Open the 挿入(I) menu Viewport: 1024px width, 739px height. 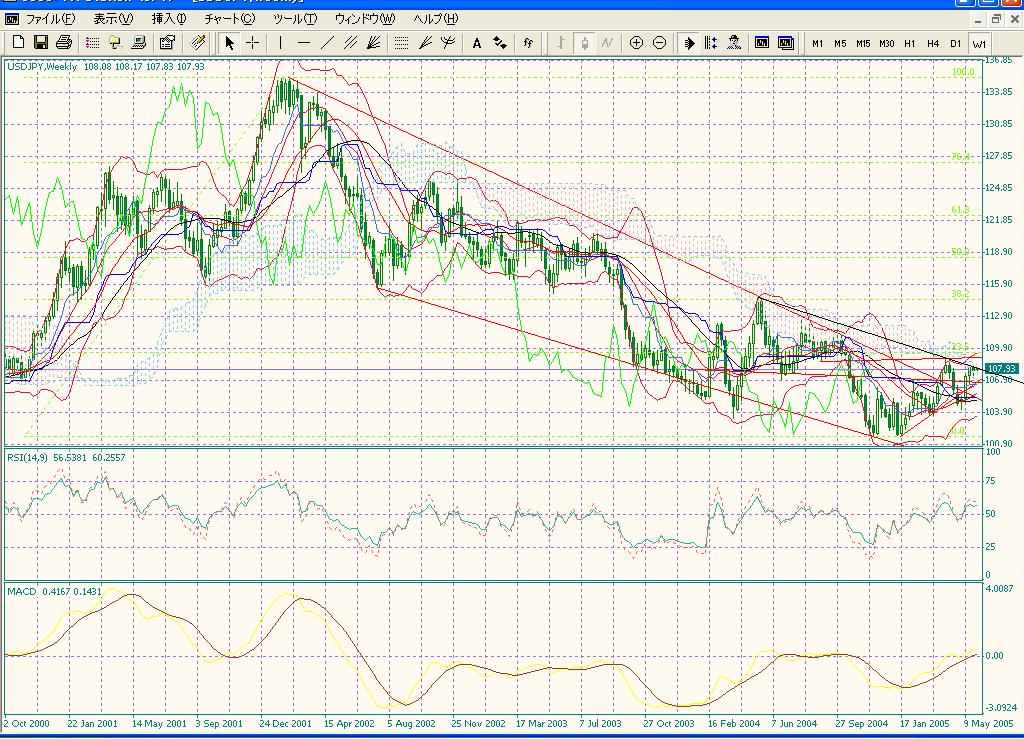click(169, 19)
